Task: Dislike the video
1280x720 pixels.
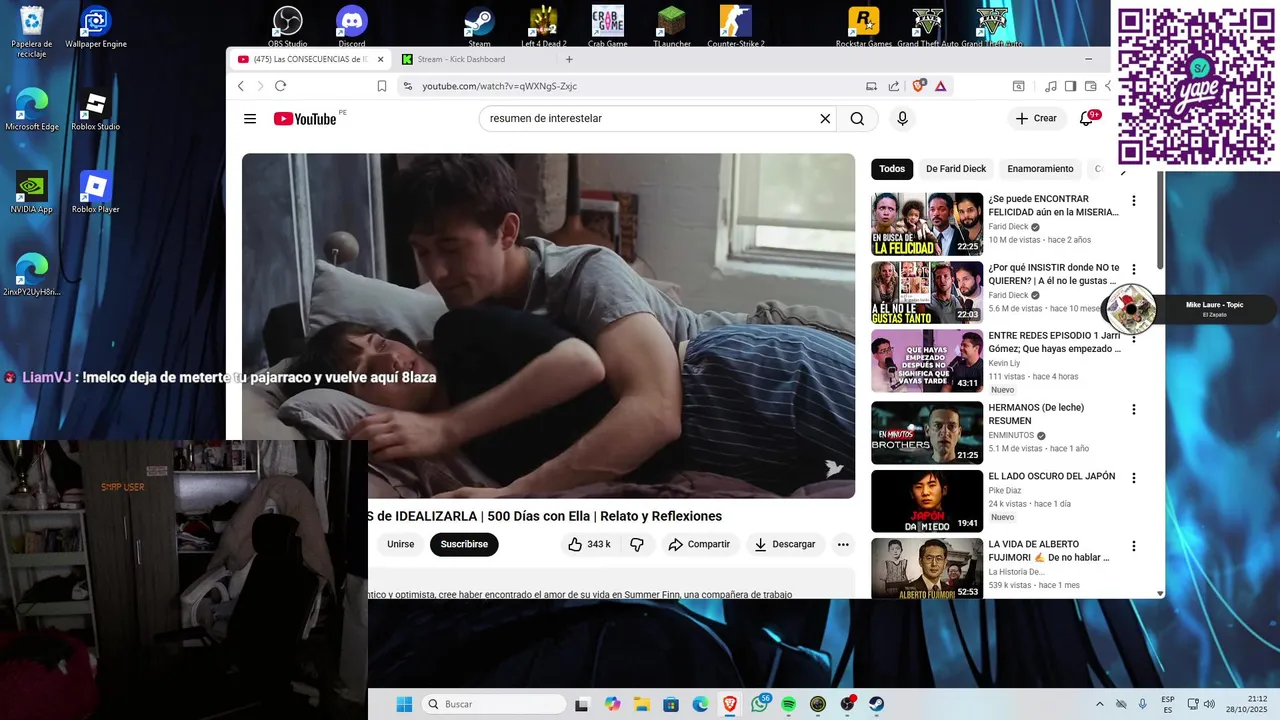Action: pos(636,544)
